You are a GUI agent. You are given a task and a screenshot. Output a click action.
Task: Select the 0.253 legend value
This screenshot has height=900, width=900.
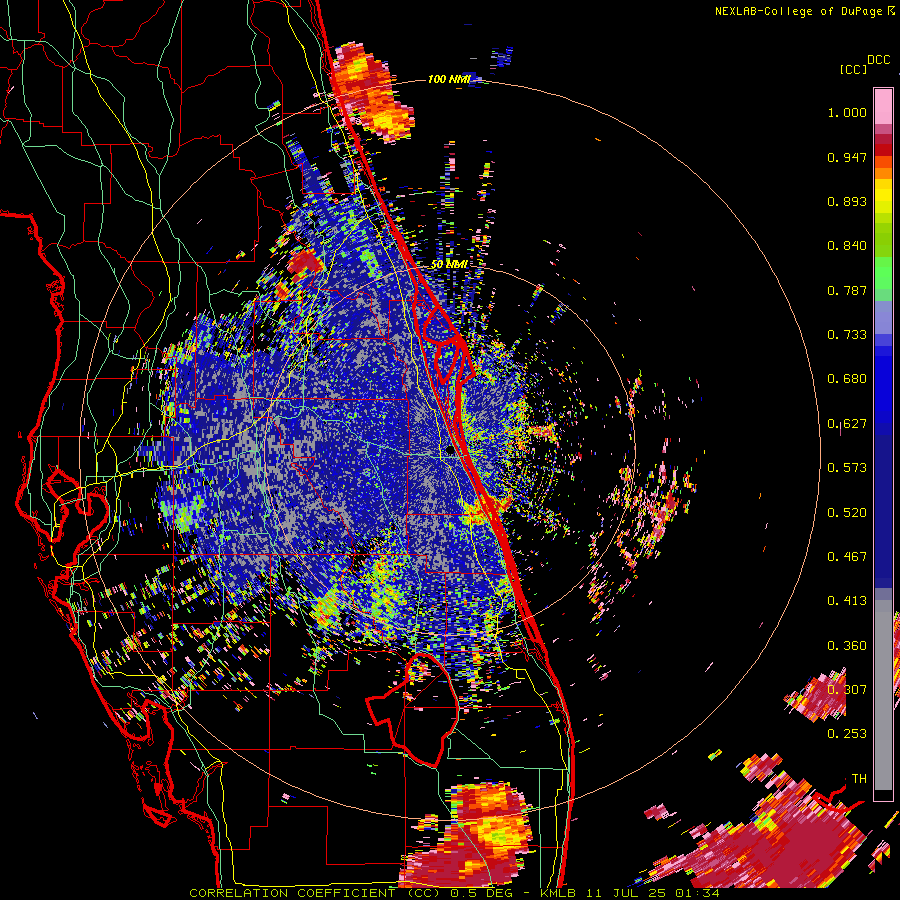point(847,734)
